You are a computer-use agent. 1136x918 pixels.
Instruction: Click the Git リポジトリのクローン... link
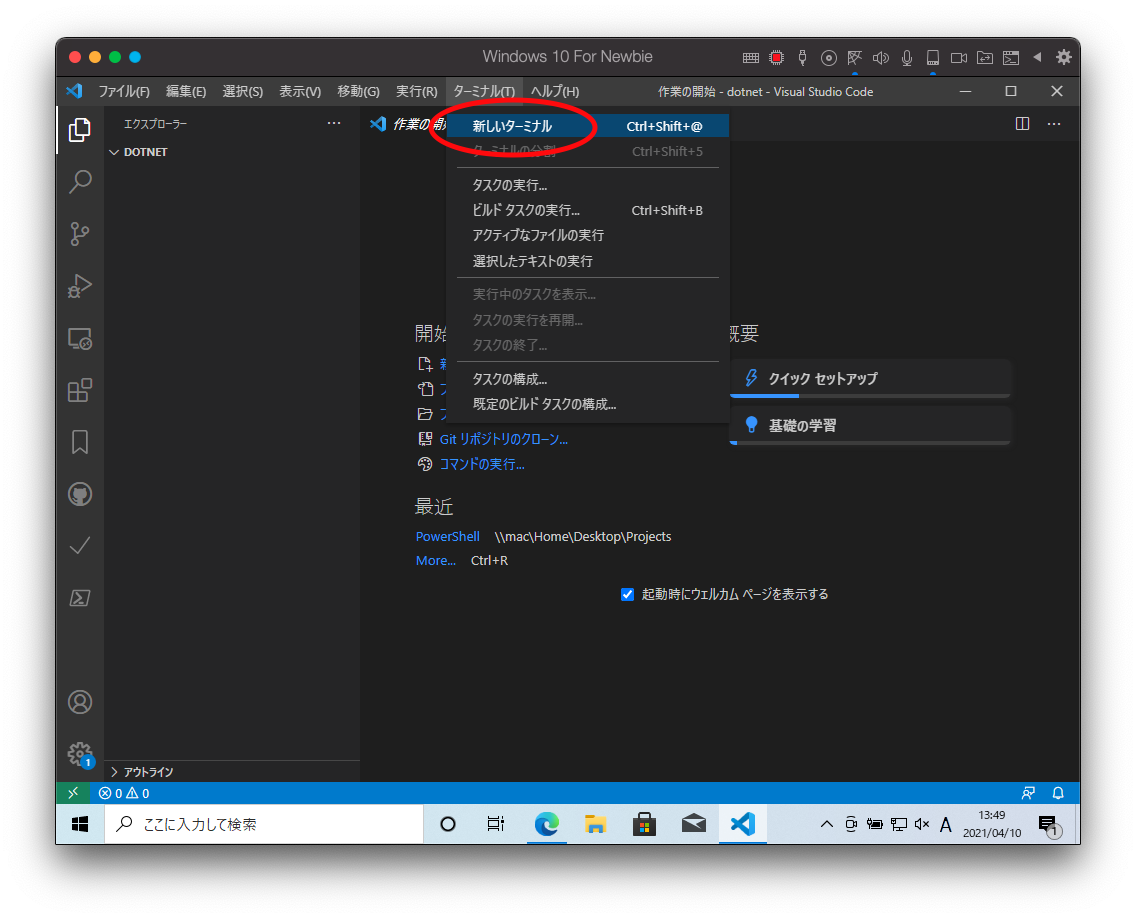point(504,439)
